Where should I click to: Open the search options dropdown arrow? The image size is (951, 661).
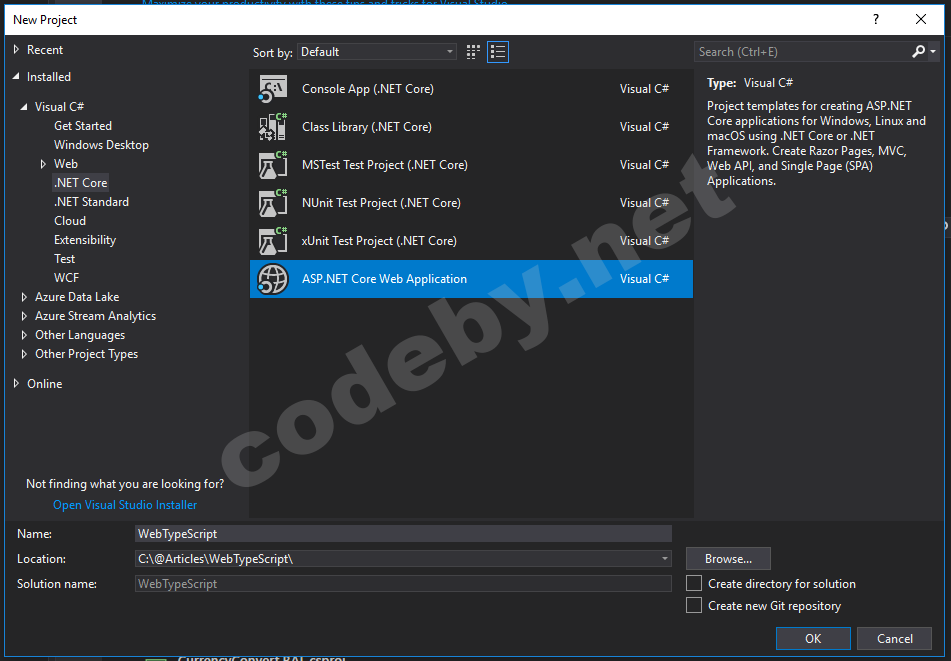933,52
